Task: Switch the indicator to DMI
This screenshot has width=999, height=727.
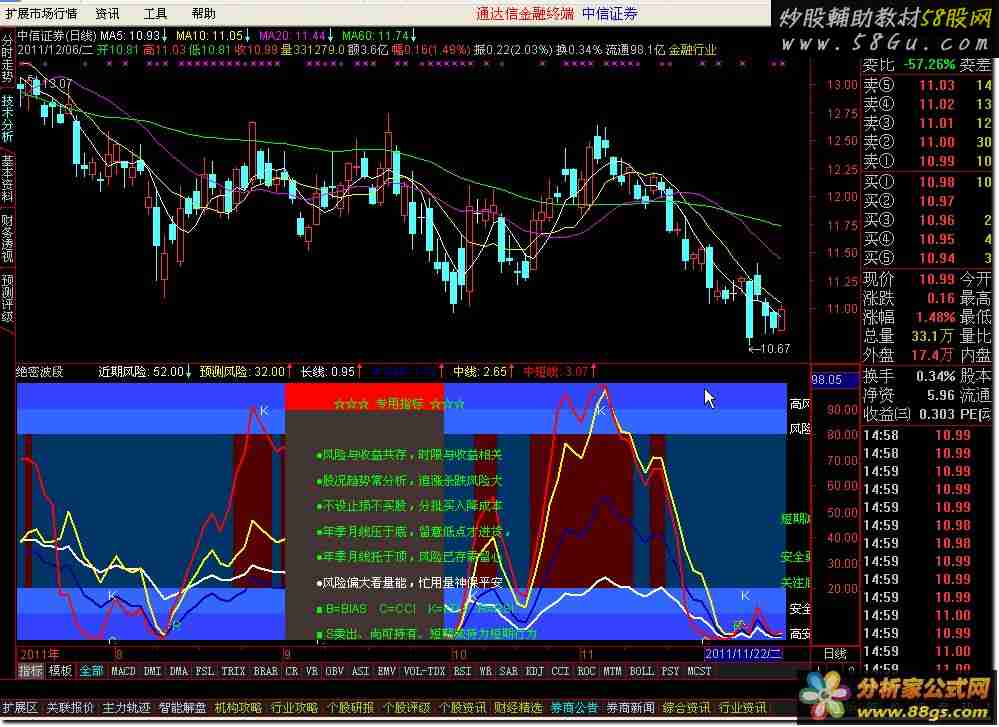Action: (x=152, y=671)
